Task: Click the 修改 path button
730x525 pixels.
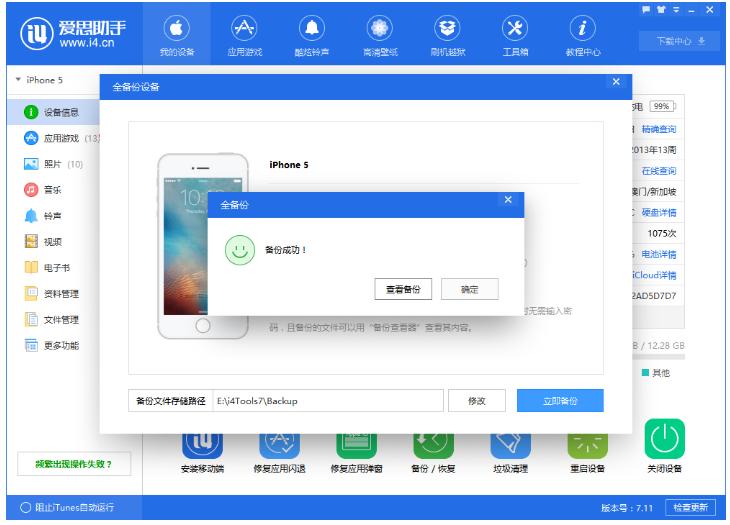Action: coord(477,401)
